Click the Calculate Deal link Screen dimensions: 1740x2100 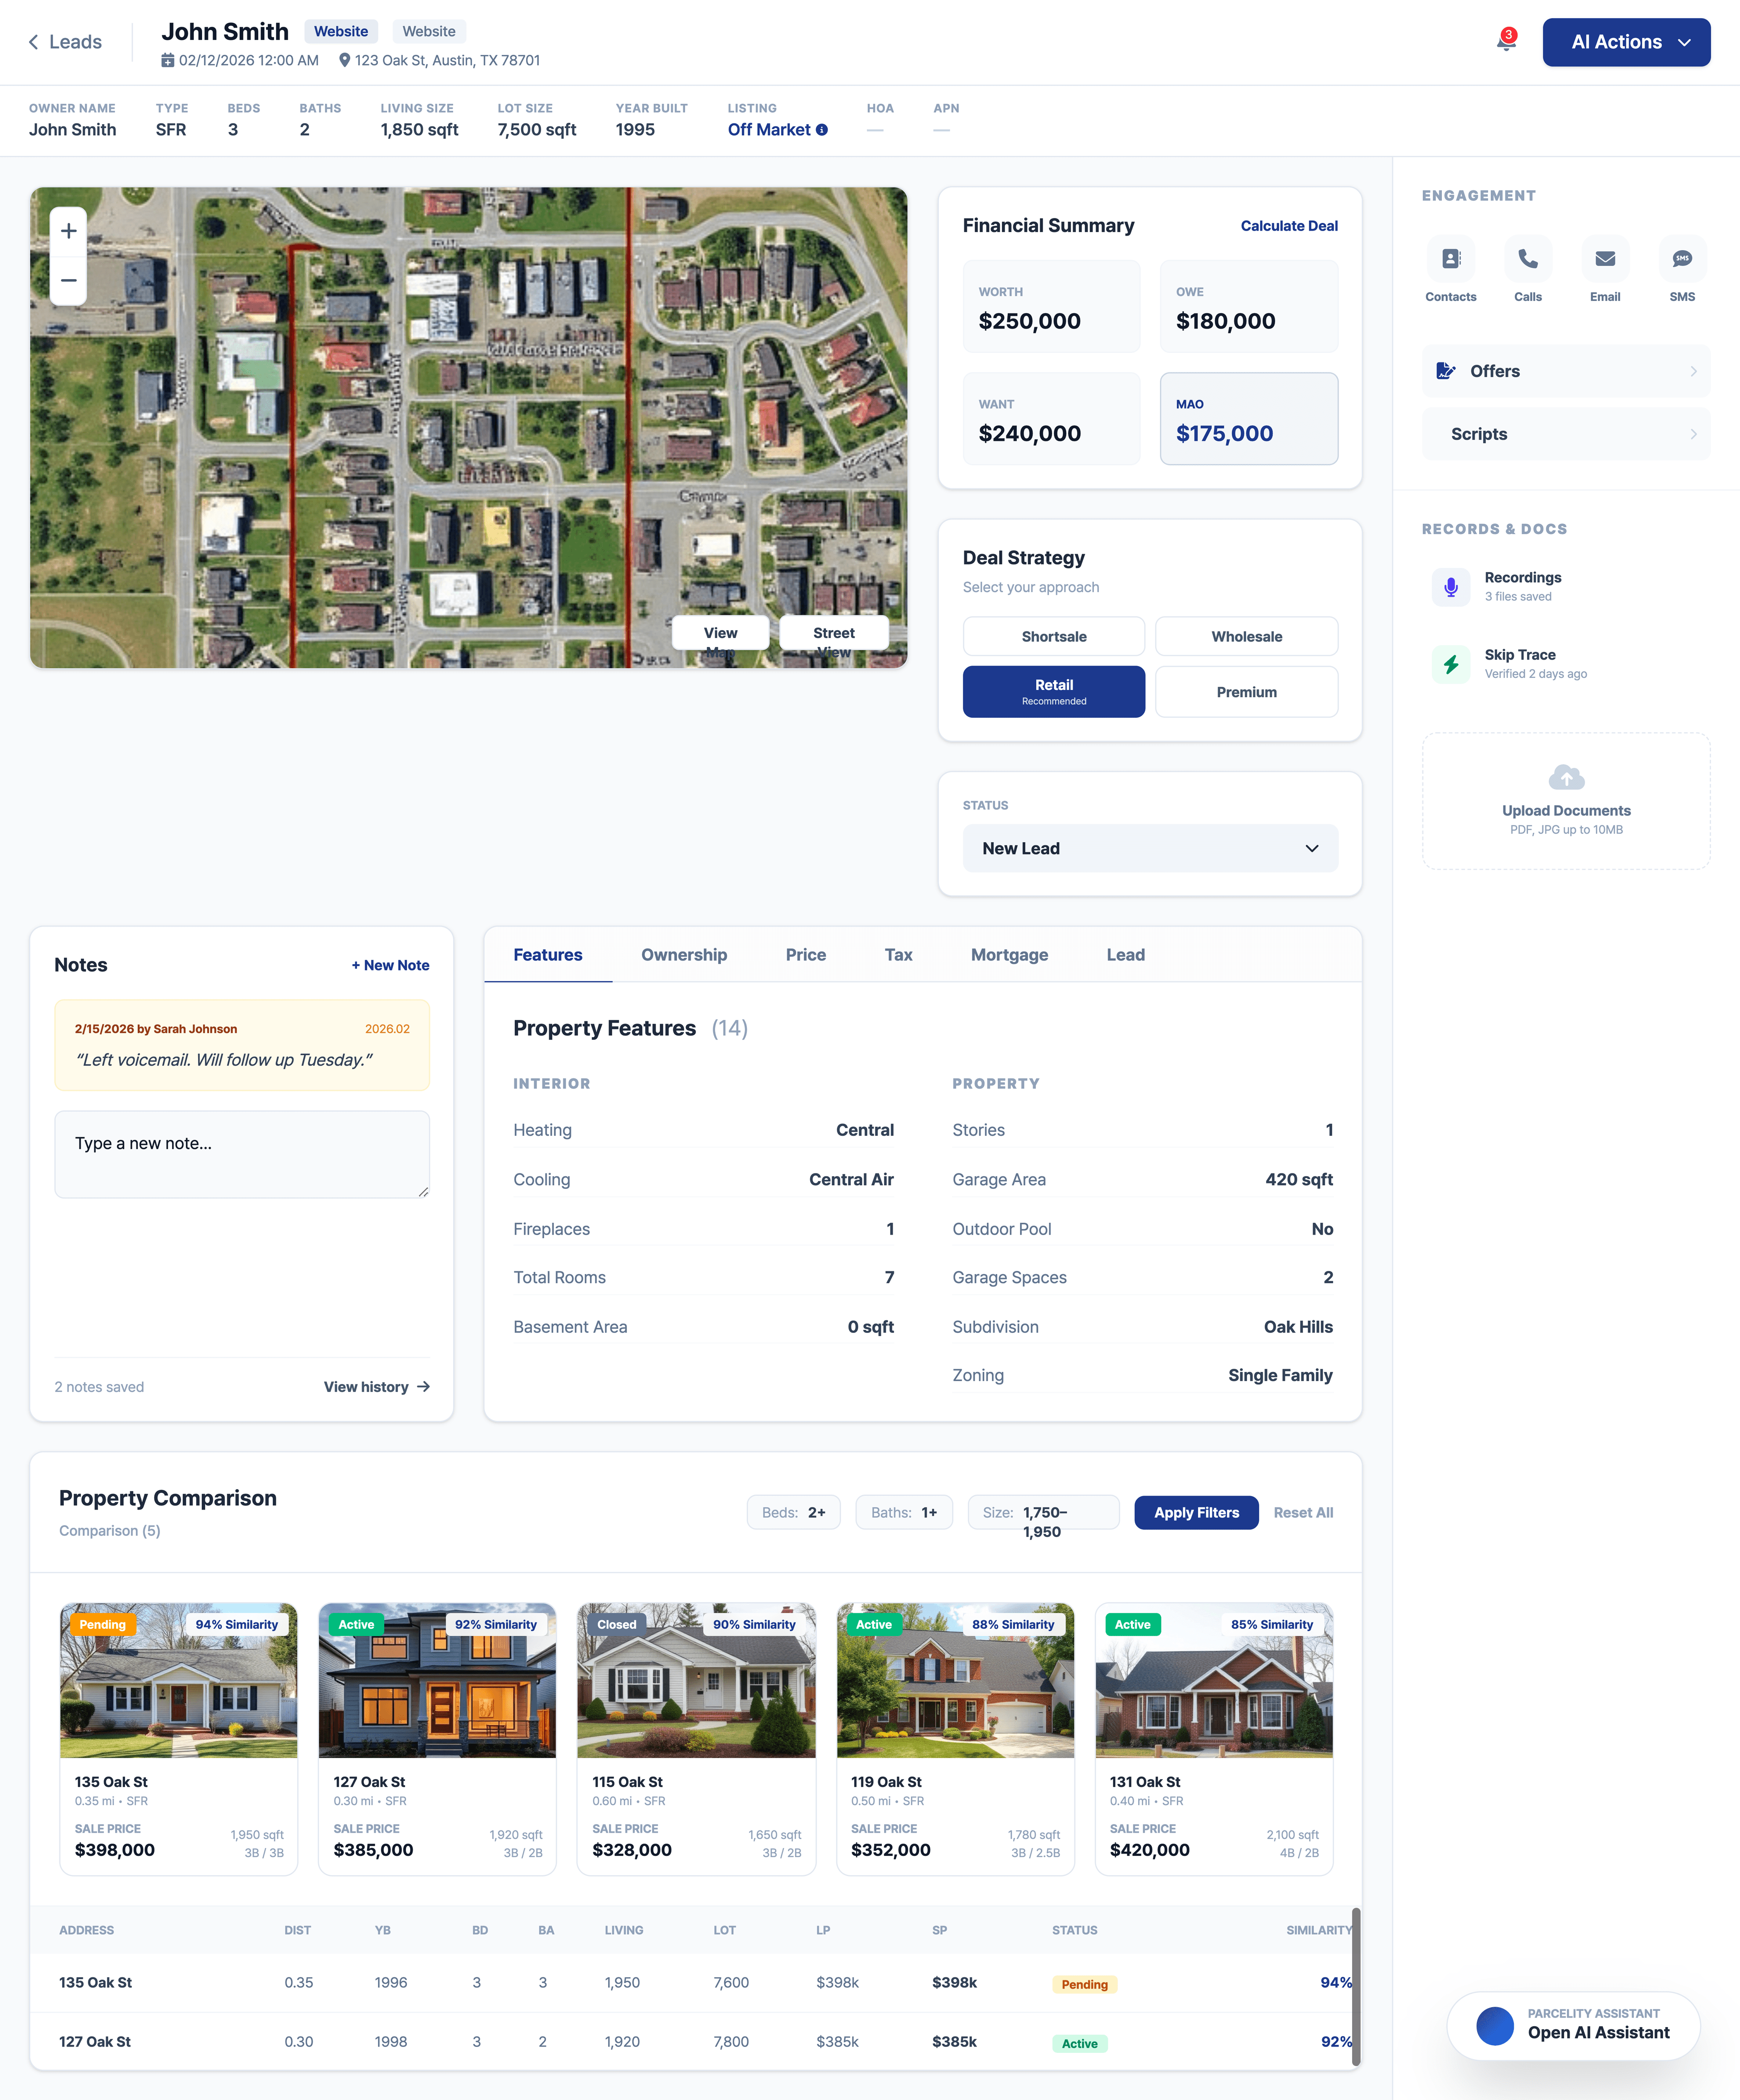coord(1289,225)
